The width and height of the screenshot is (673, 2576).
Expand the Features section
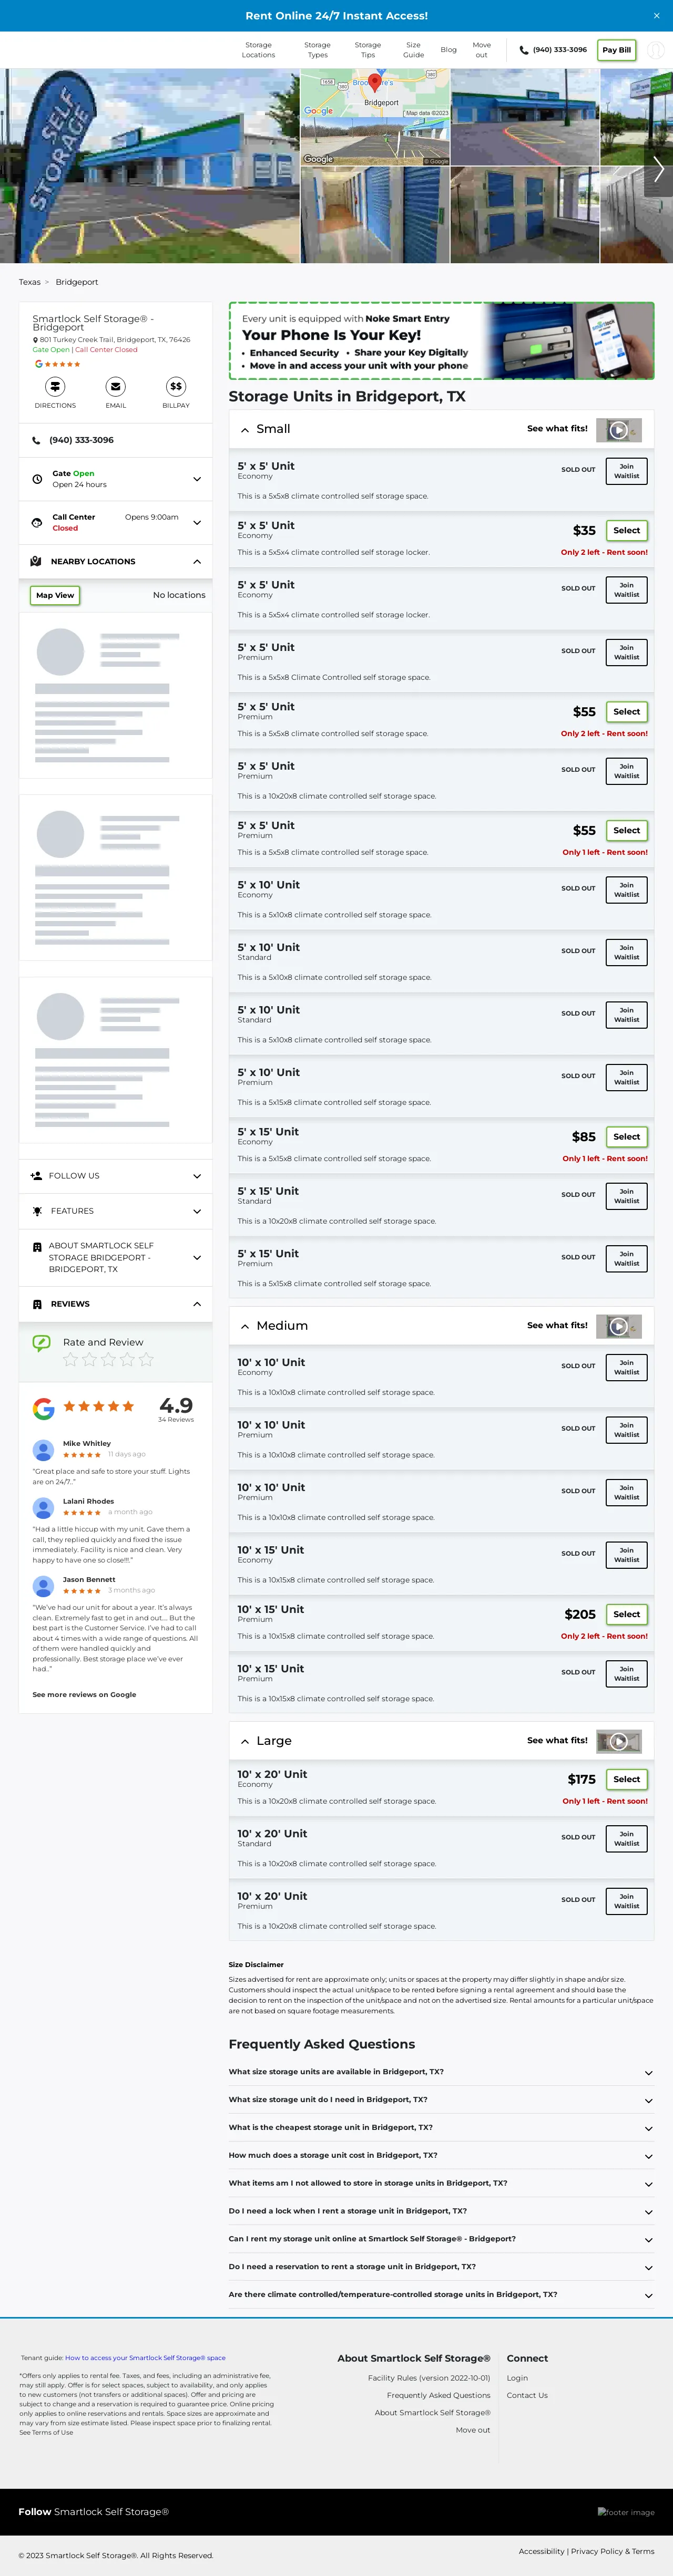click(197, 1211)
